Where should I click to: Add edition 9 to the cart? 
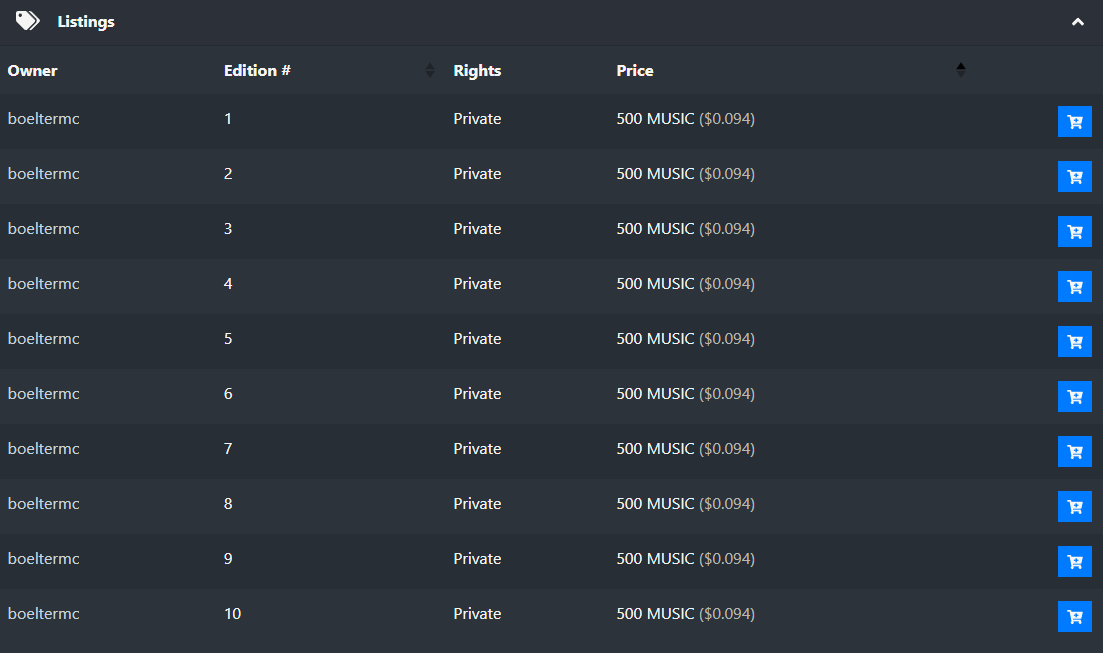pos(1074,561)
